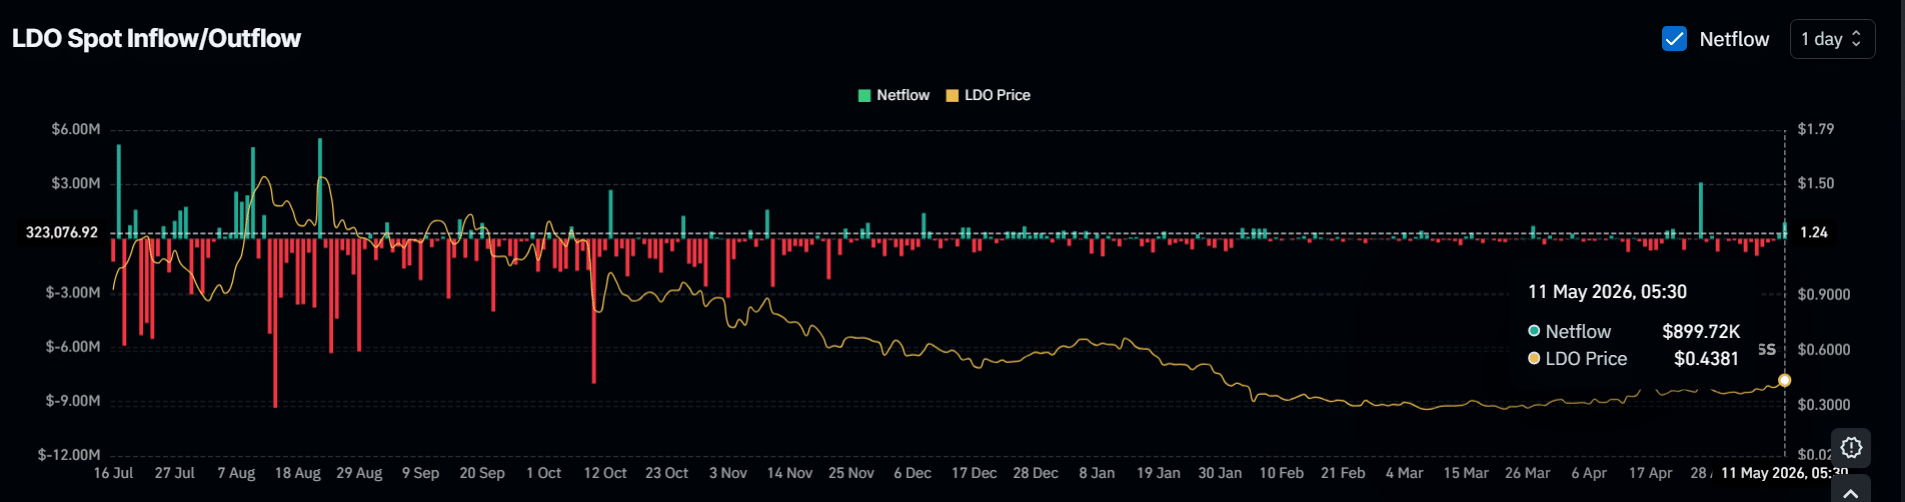1905x502 pixels.
Task: Click the tooltip Netflow value $899.72K
Action: coord(1701,331)
